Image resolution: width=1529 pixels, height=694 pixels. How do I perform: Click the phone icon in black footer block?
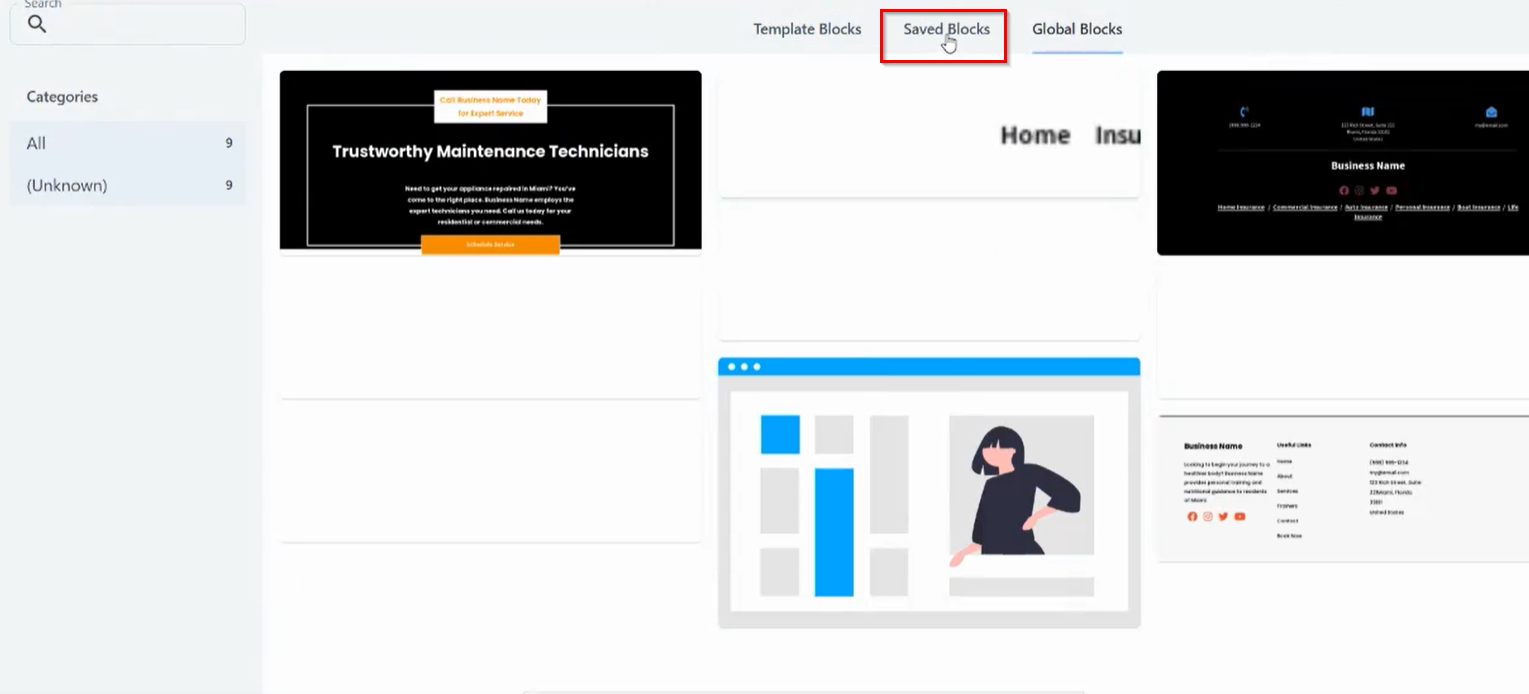point(1244,112)
